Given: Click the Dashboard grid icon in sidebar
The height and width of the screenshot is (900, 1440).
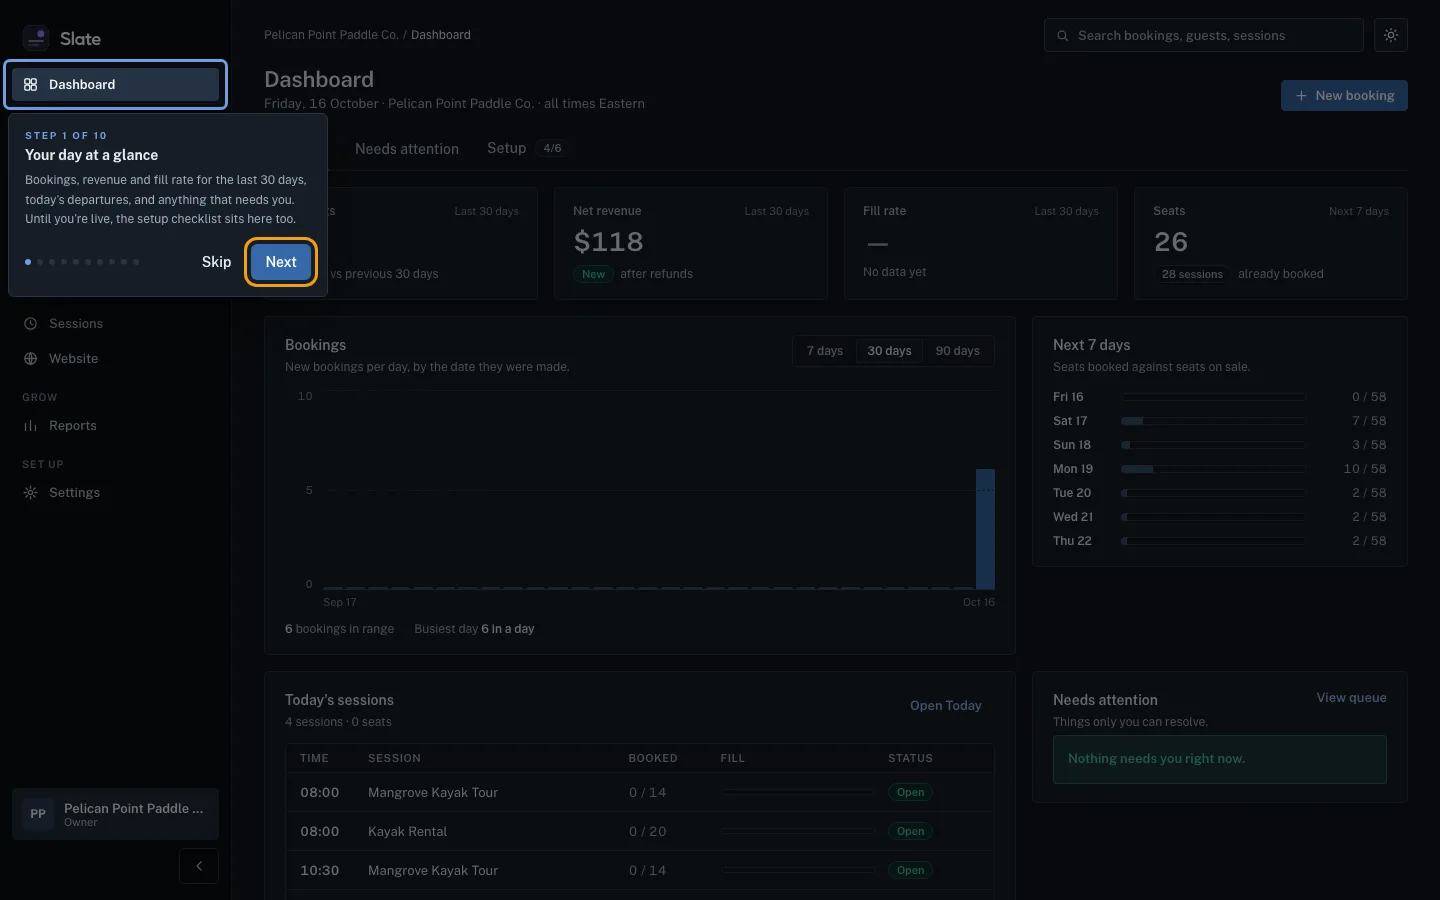Looking at the screenshot, I should coord(31,85).
